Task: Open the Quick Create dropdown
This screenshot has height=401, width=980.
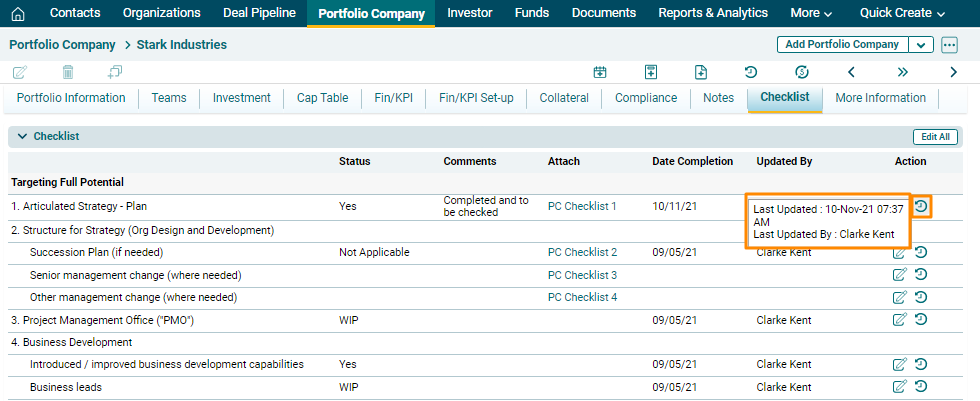Action: (902, 13)
